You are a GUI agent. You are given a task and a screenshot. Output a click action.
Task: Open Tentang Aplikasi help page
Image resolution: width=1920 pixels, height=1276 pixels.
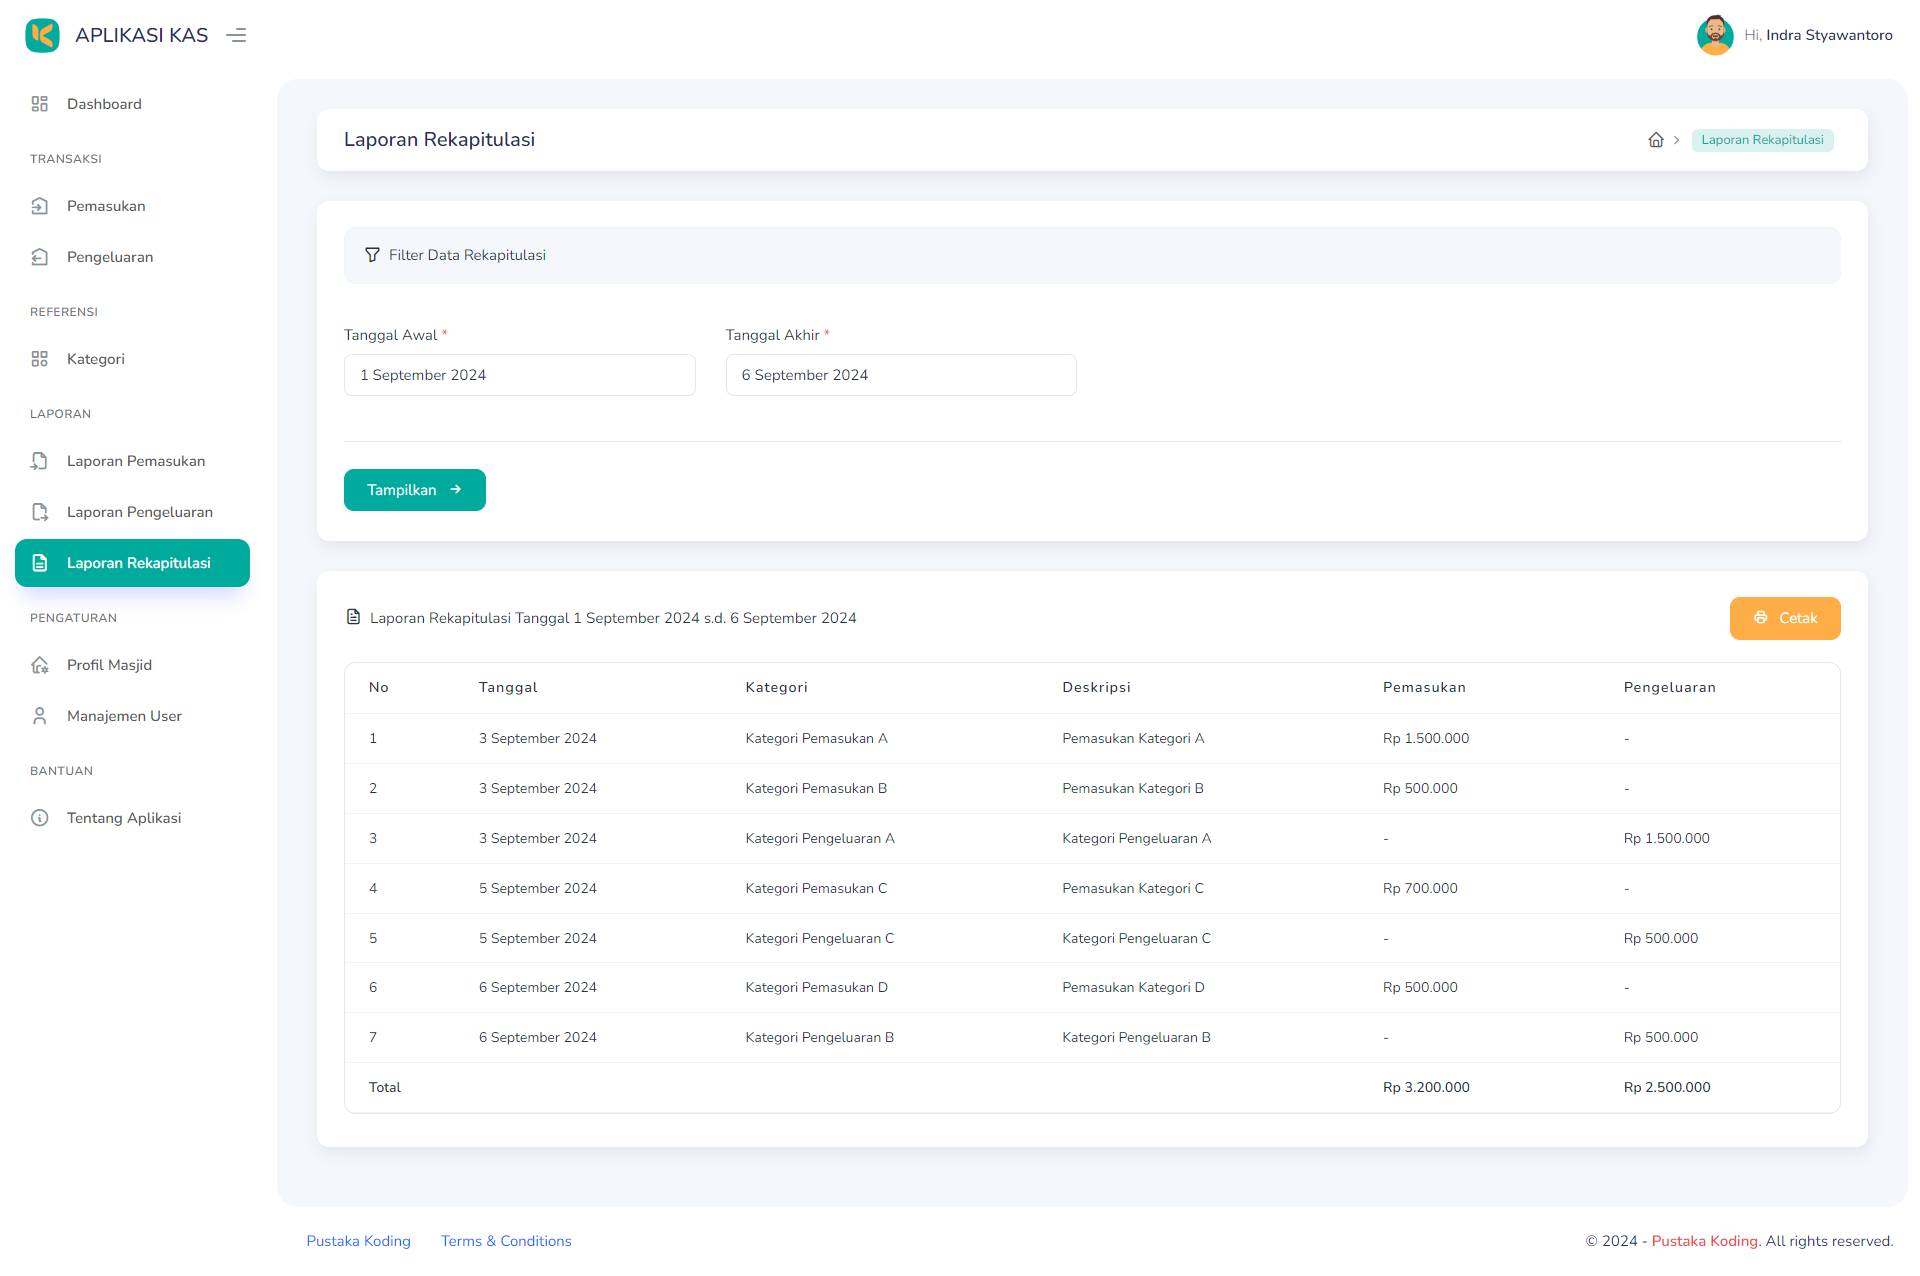[123, 818]
